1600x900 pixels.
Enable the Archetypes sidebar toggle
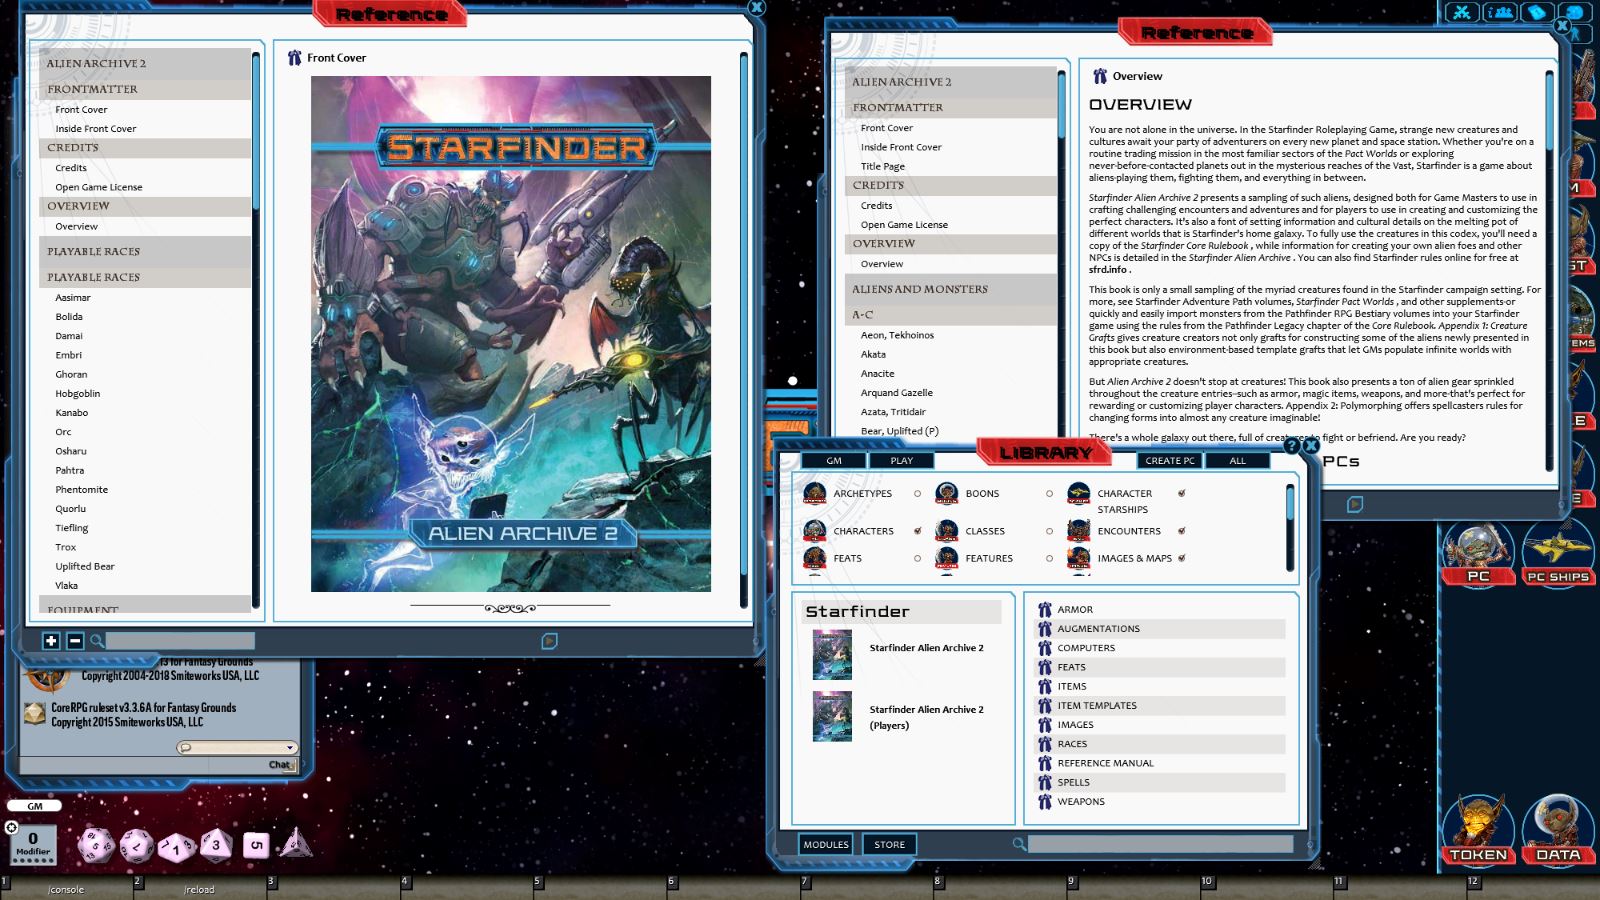(x=917, y=494)
